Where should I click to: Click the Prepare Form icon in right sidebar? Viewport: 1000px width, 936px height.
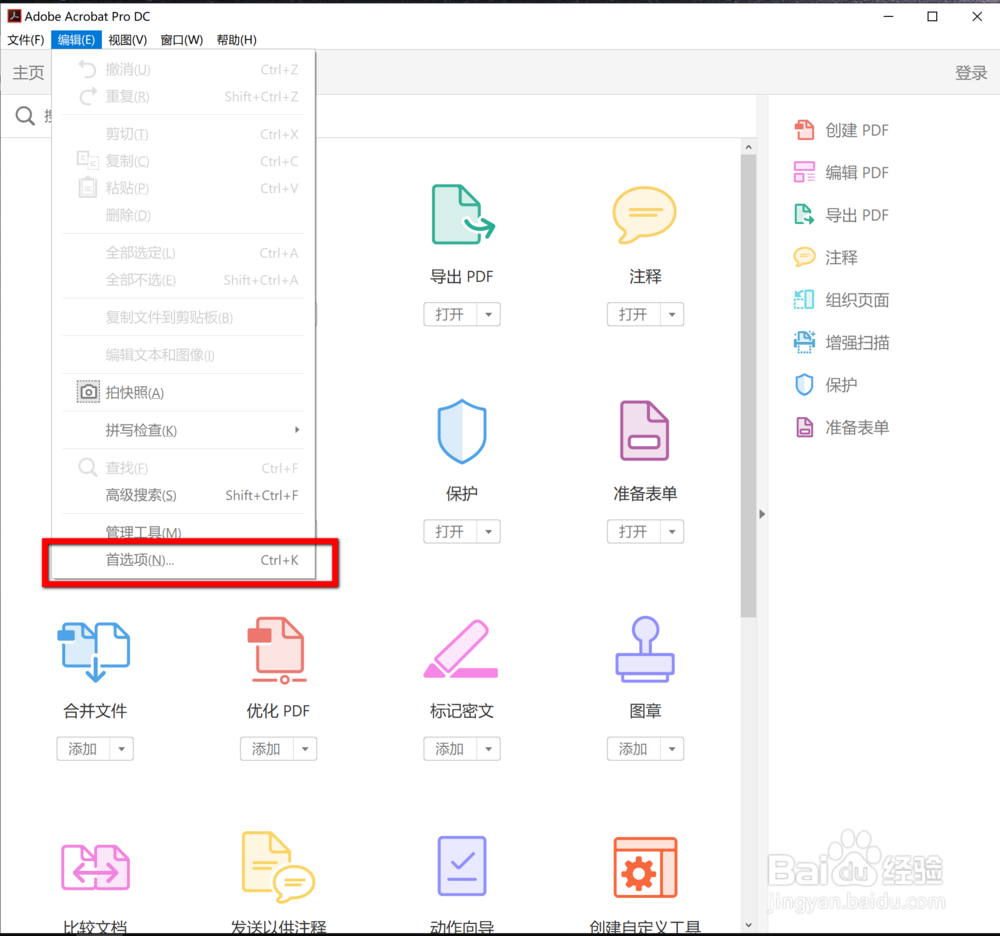(x=804, y=427)
